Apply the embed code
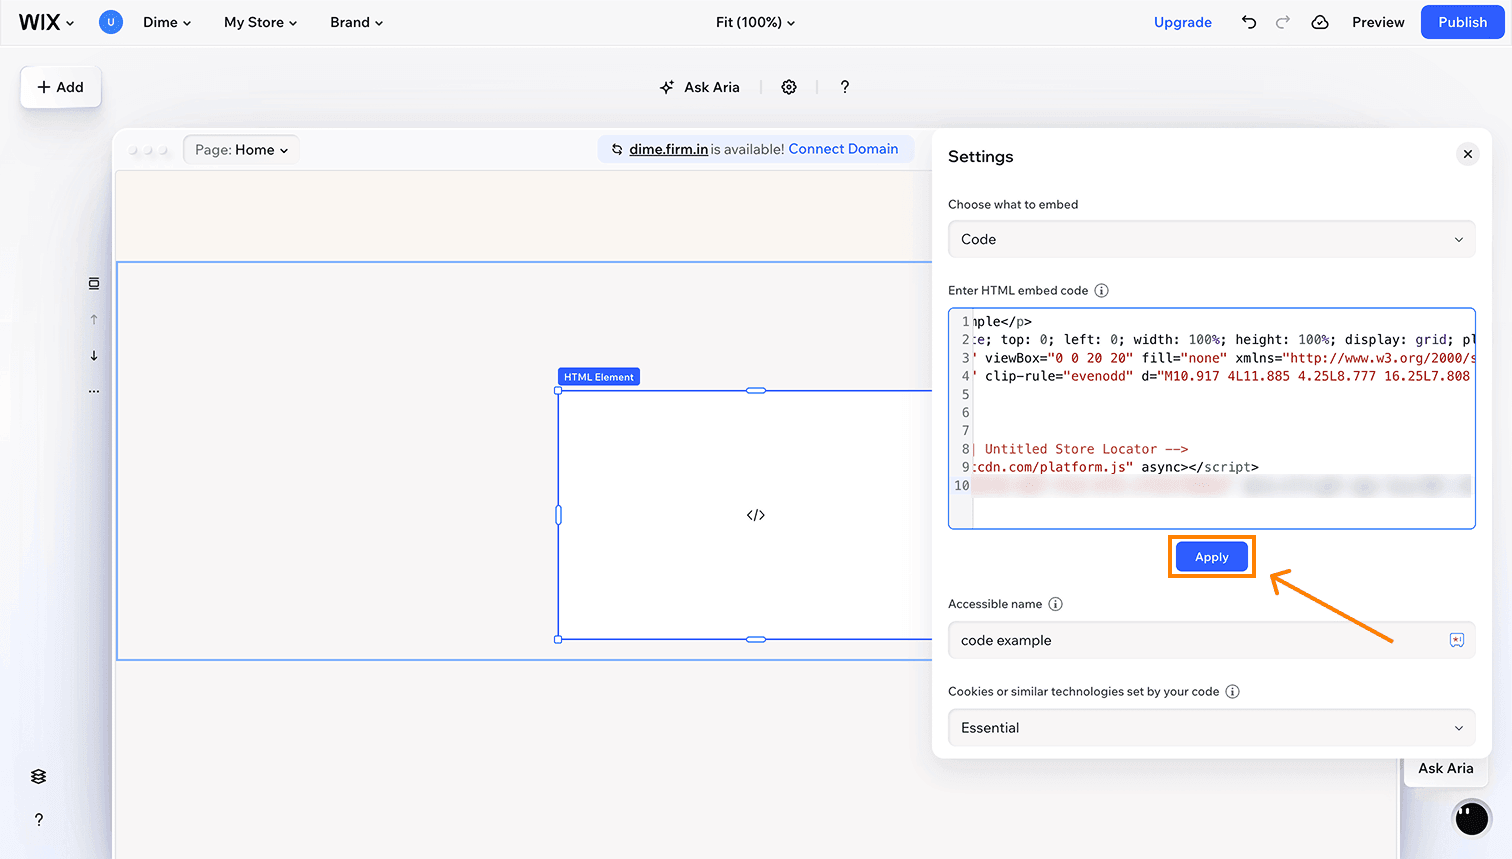Viewport: 1512px width, 859px height. pos(1211,557)
